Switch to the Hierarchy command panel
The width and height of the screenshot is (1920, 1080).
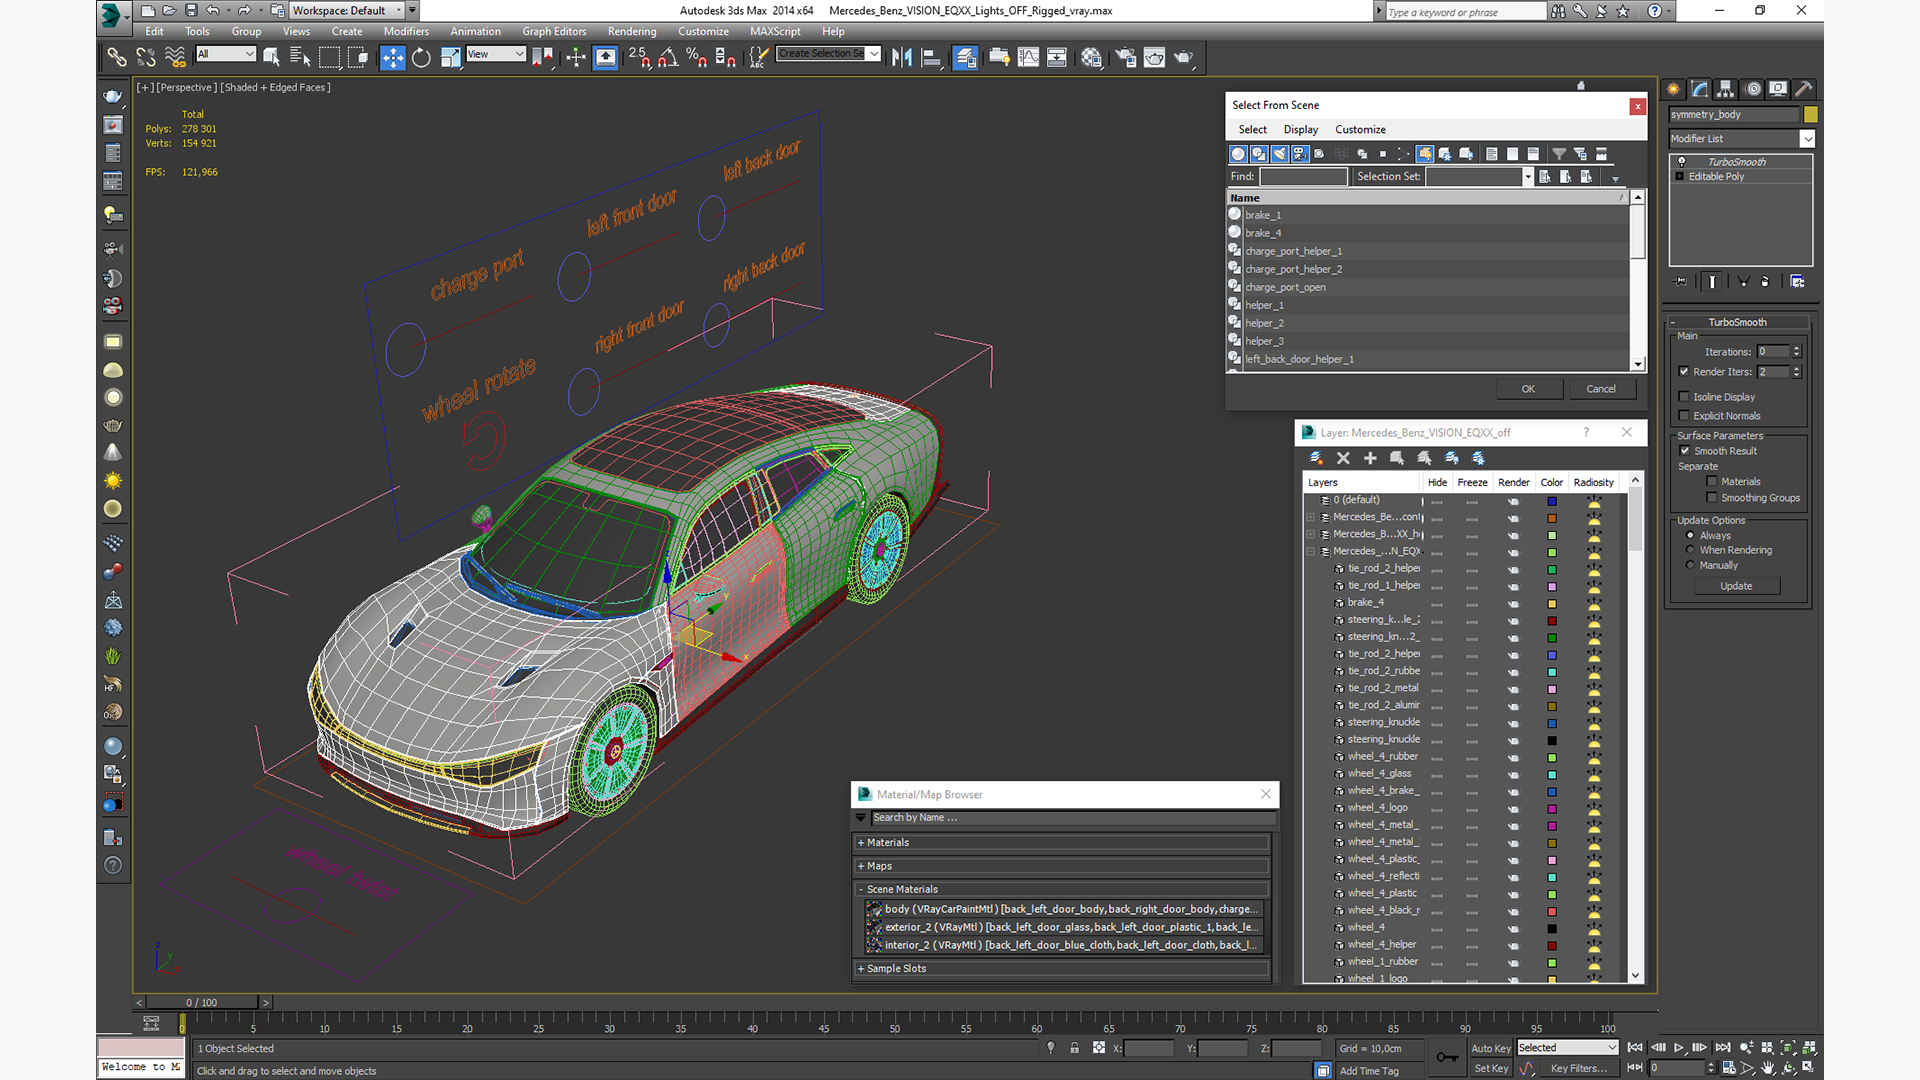tap(1725, 89)
